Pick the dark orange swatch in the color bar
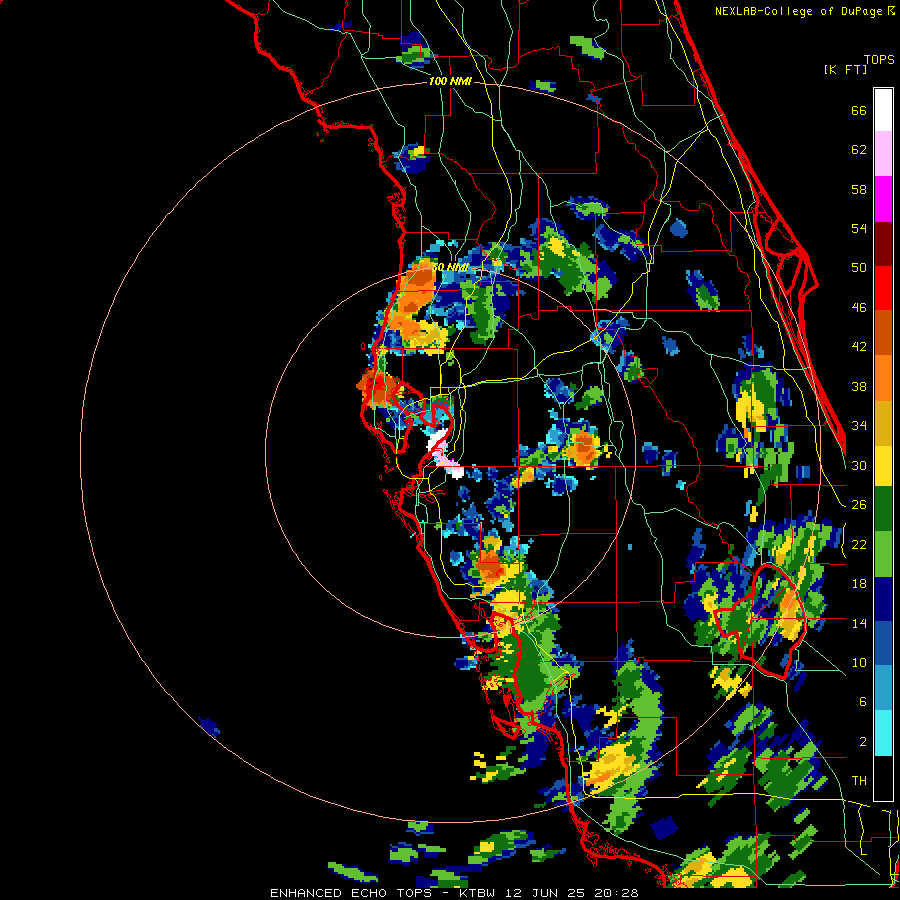This screenshot has width=900, height=900. click(883, 332)
